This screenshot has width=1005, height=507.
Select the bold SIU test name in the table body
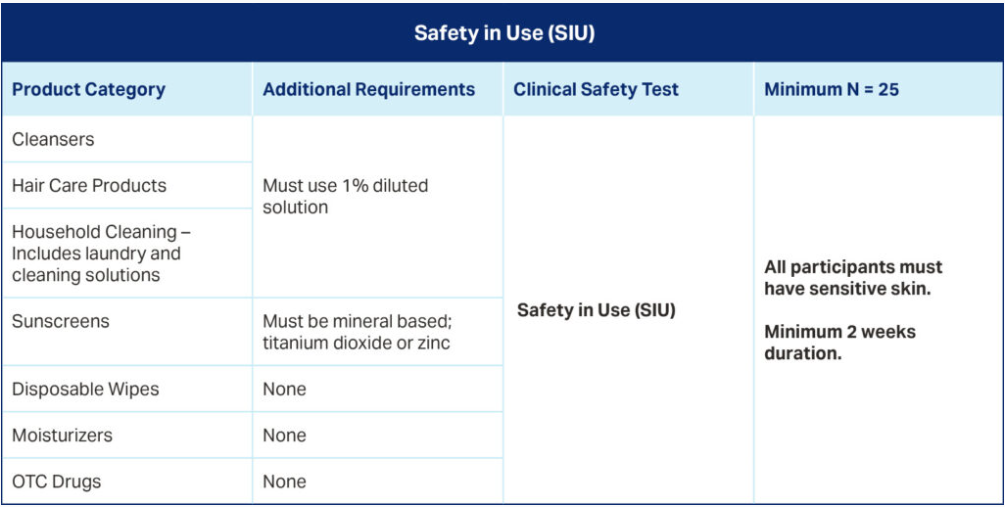click(596, 310)
